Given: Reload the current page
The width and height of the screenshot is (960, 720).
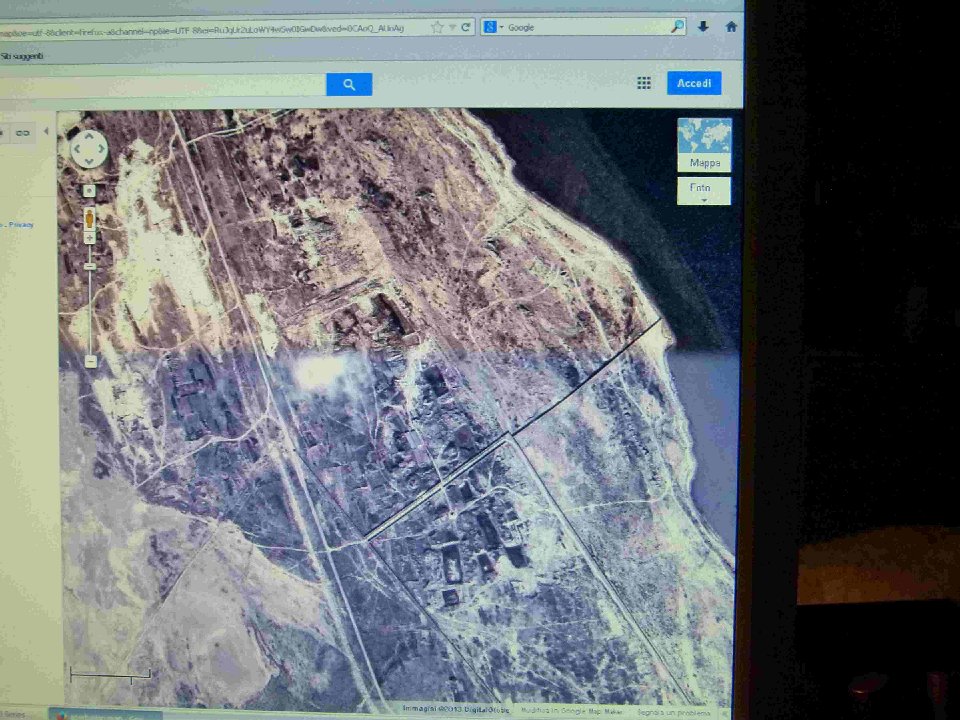Looking at the screenshot, I should (x=466, y=27).
